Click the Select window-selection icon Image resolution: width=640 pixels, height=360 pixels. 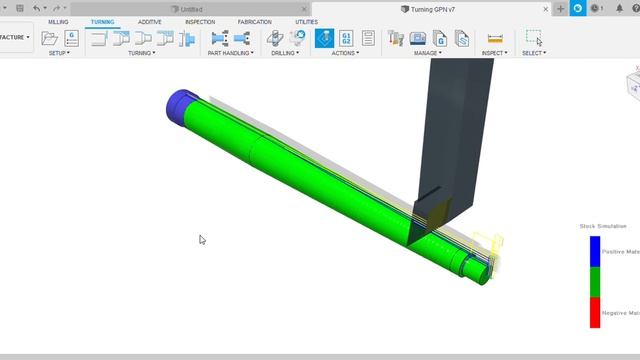click(534, 38)
